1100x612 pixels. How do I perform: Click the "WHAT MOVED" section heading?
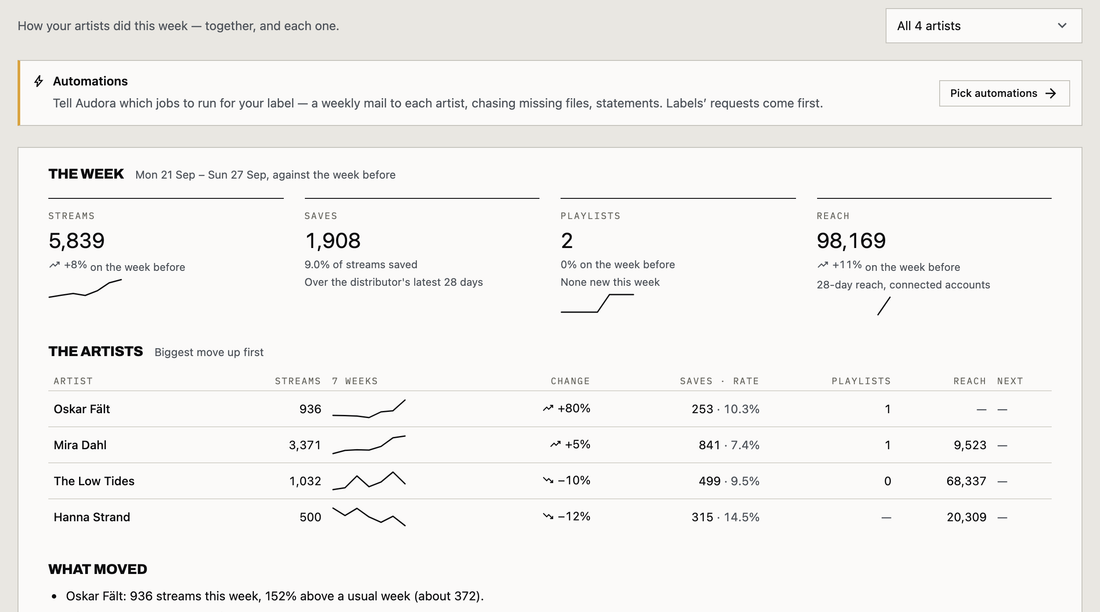pyautogui.click(x=98, y=569)
